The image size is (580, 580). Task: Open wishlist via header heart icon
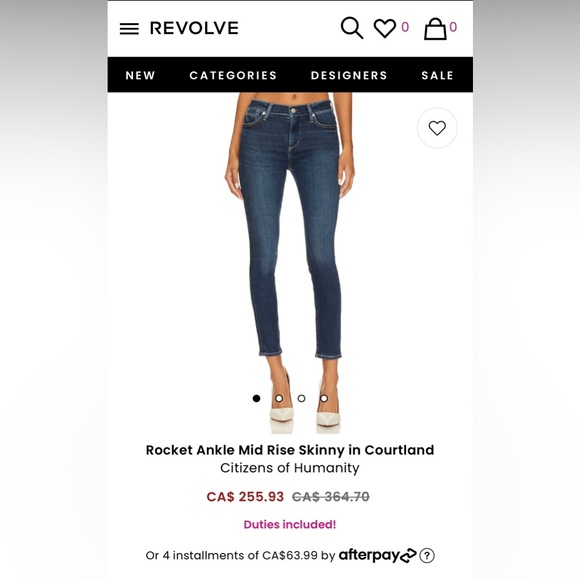(385, 28)
